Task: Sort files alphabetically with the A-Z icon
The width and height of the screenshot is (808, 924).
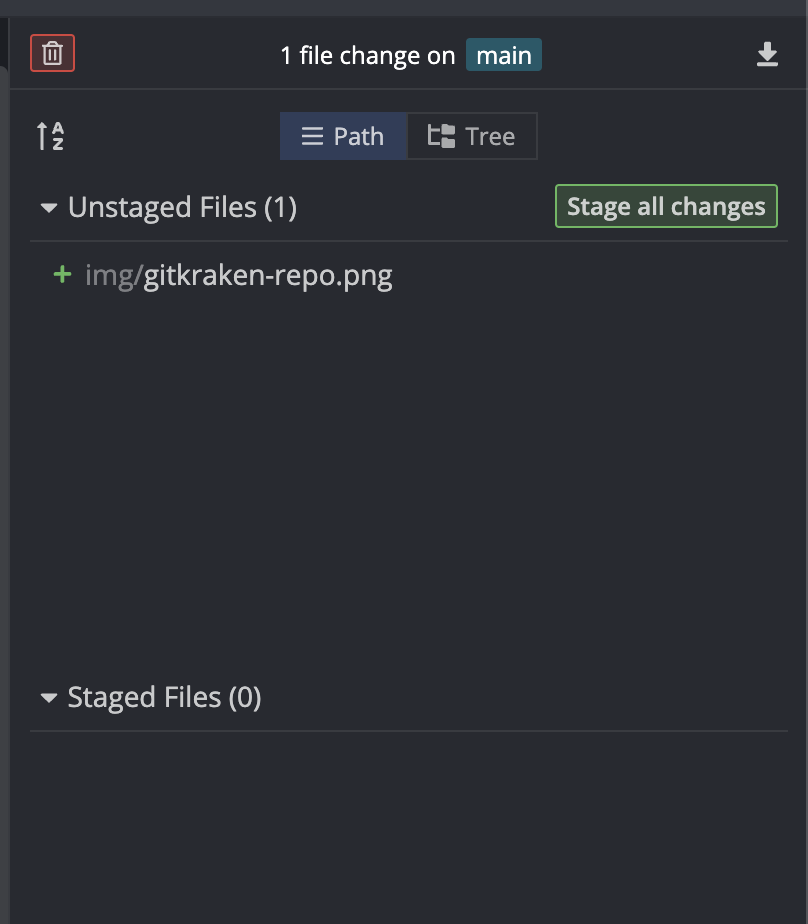Action: click(x=51, y=136)
